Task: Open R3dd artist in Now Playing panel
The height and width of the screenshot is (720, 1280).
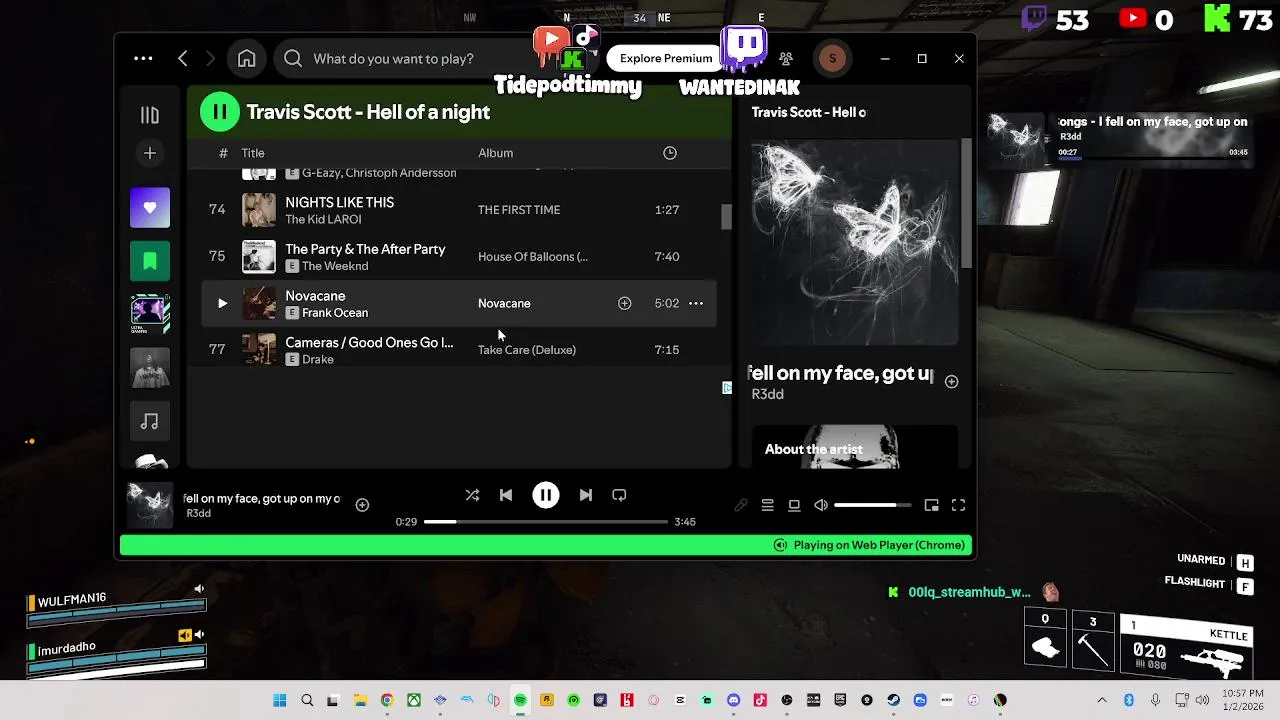Action: pos(767,394)
